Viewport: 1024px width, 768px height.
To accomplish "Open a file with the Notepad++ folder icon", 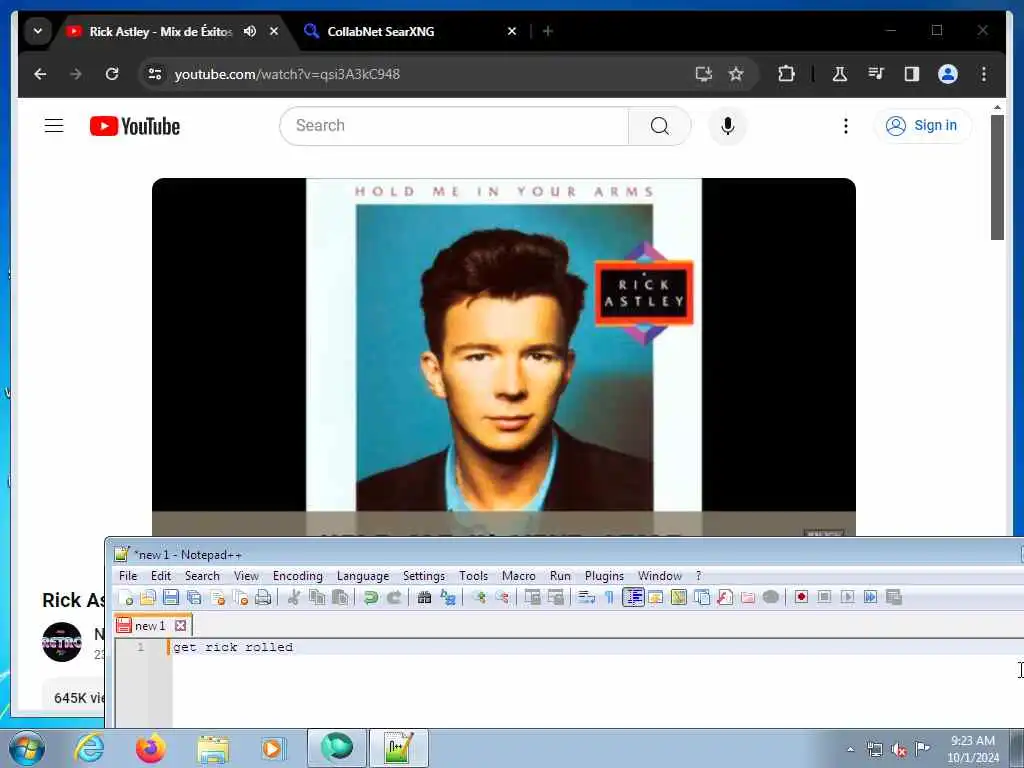I will point(148,598).
